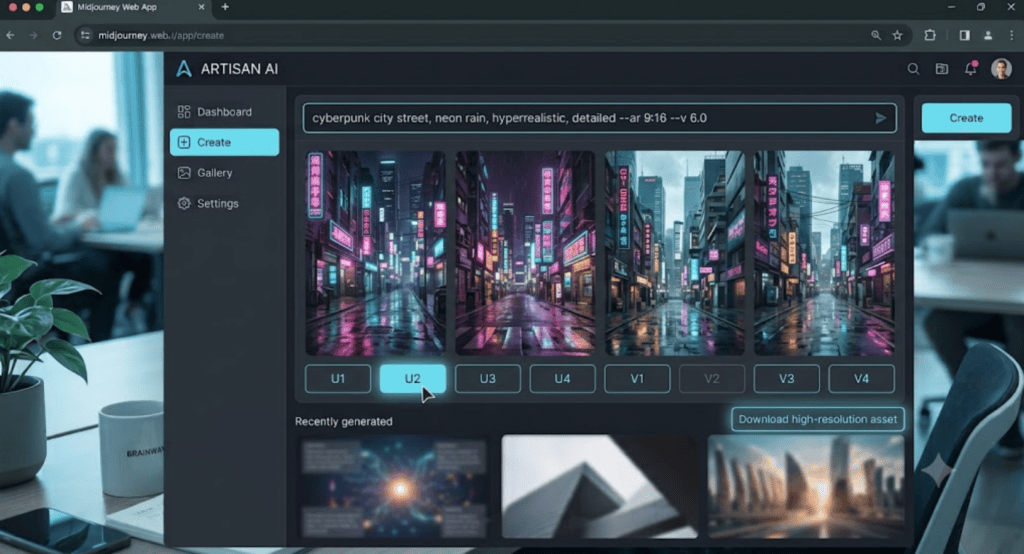Open user profile avatar in app header
The image size is (1024, 554).
tap(1001, 69)
